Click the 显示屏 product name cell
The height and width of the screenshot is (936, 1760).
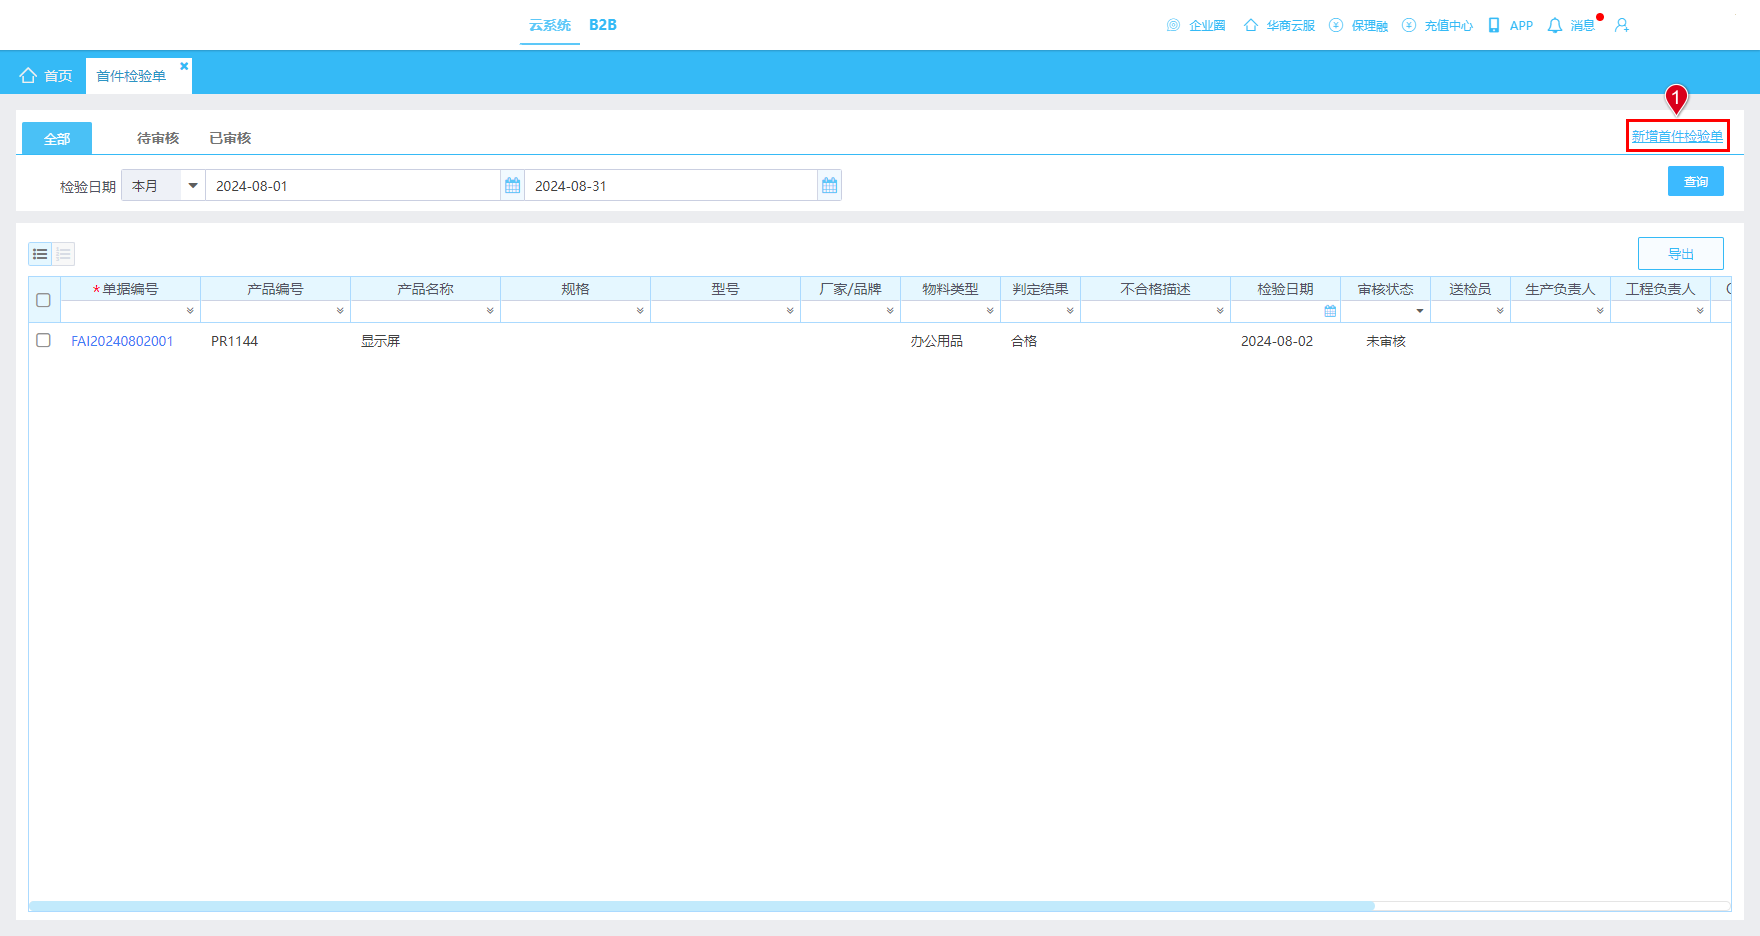(381, 341)
